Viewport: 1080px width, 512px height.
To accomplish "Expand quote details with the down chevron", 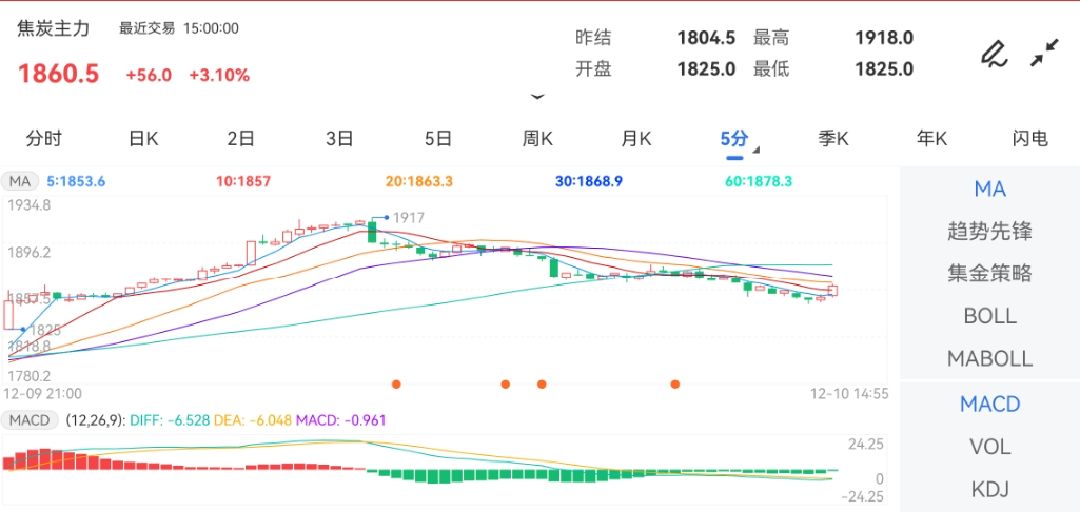I will [538, 97].
